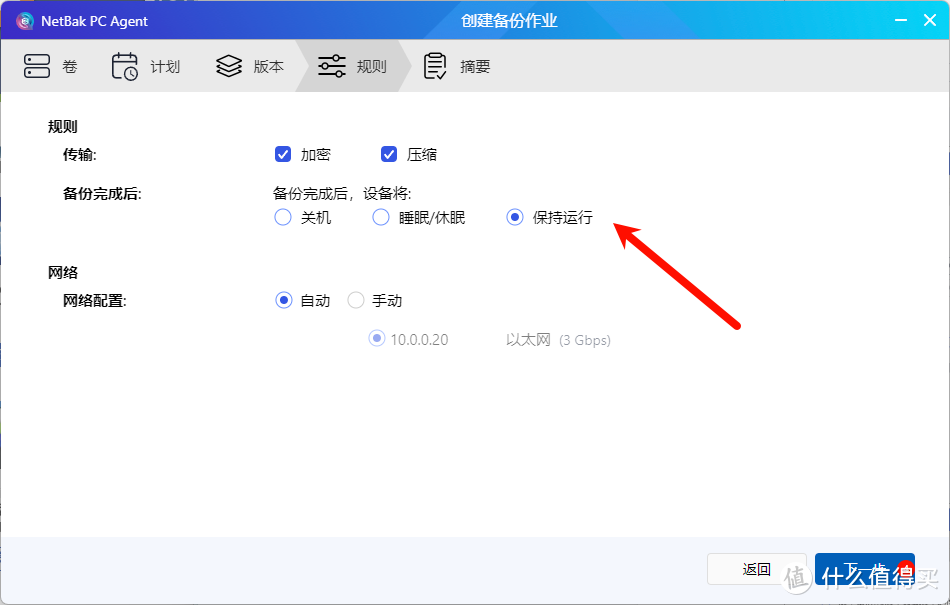Choose the 保持运行 keep running option
Viewport: 950px width, 605px height.
514,217
